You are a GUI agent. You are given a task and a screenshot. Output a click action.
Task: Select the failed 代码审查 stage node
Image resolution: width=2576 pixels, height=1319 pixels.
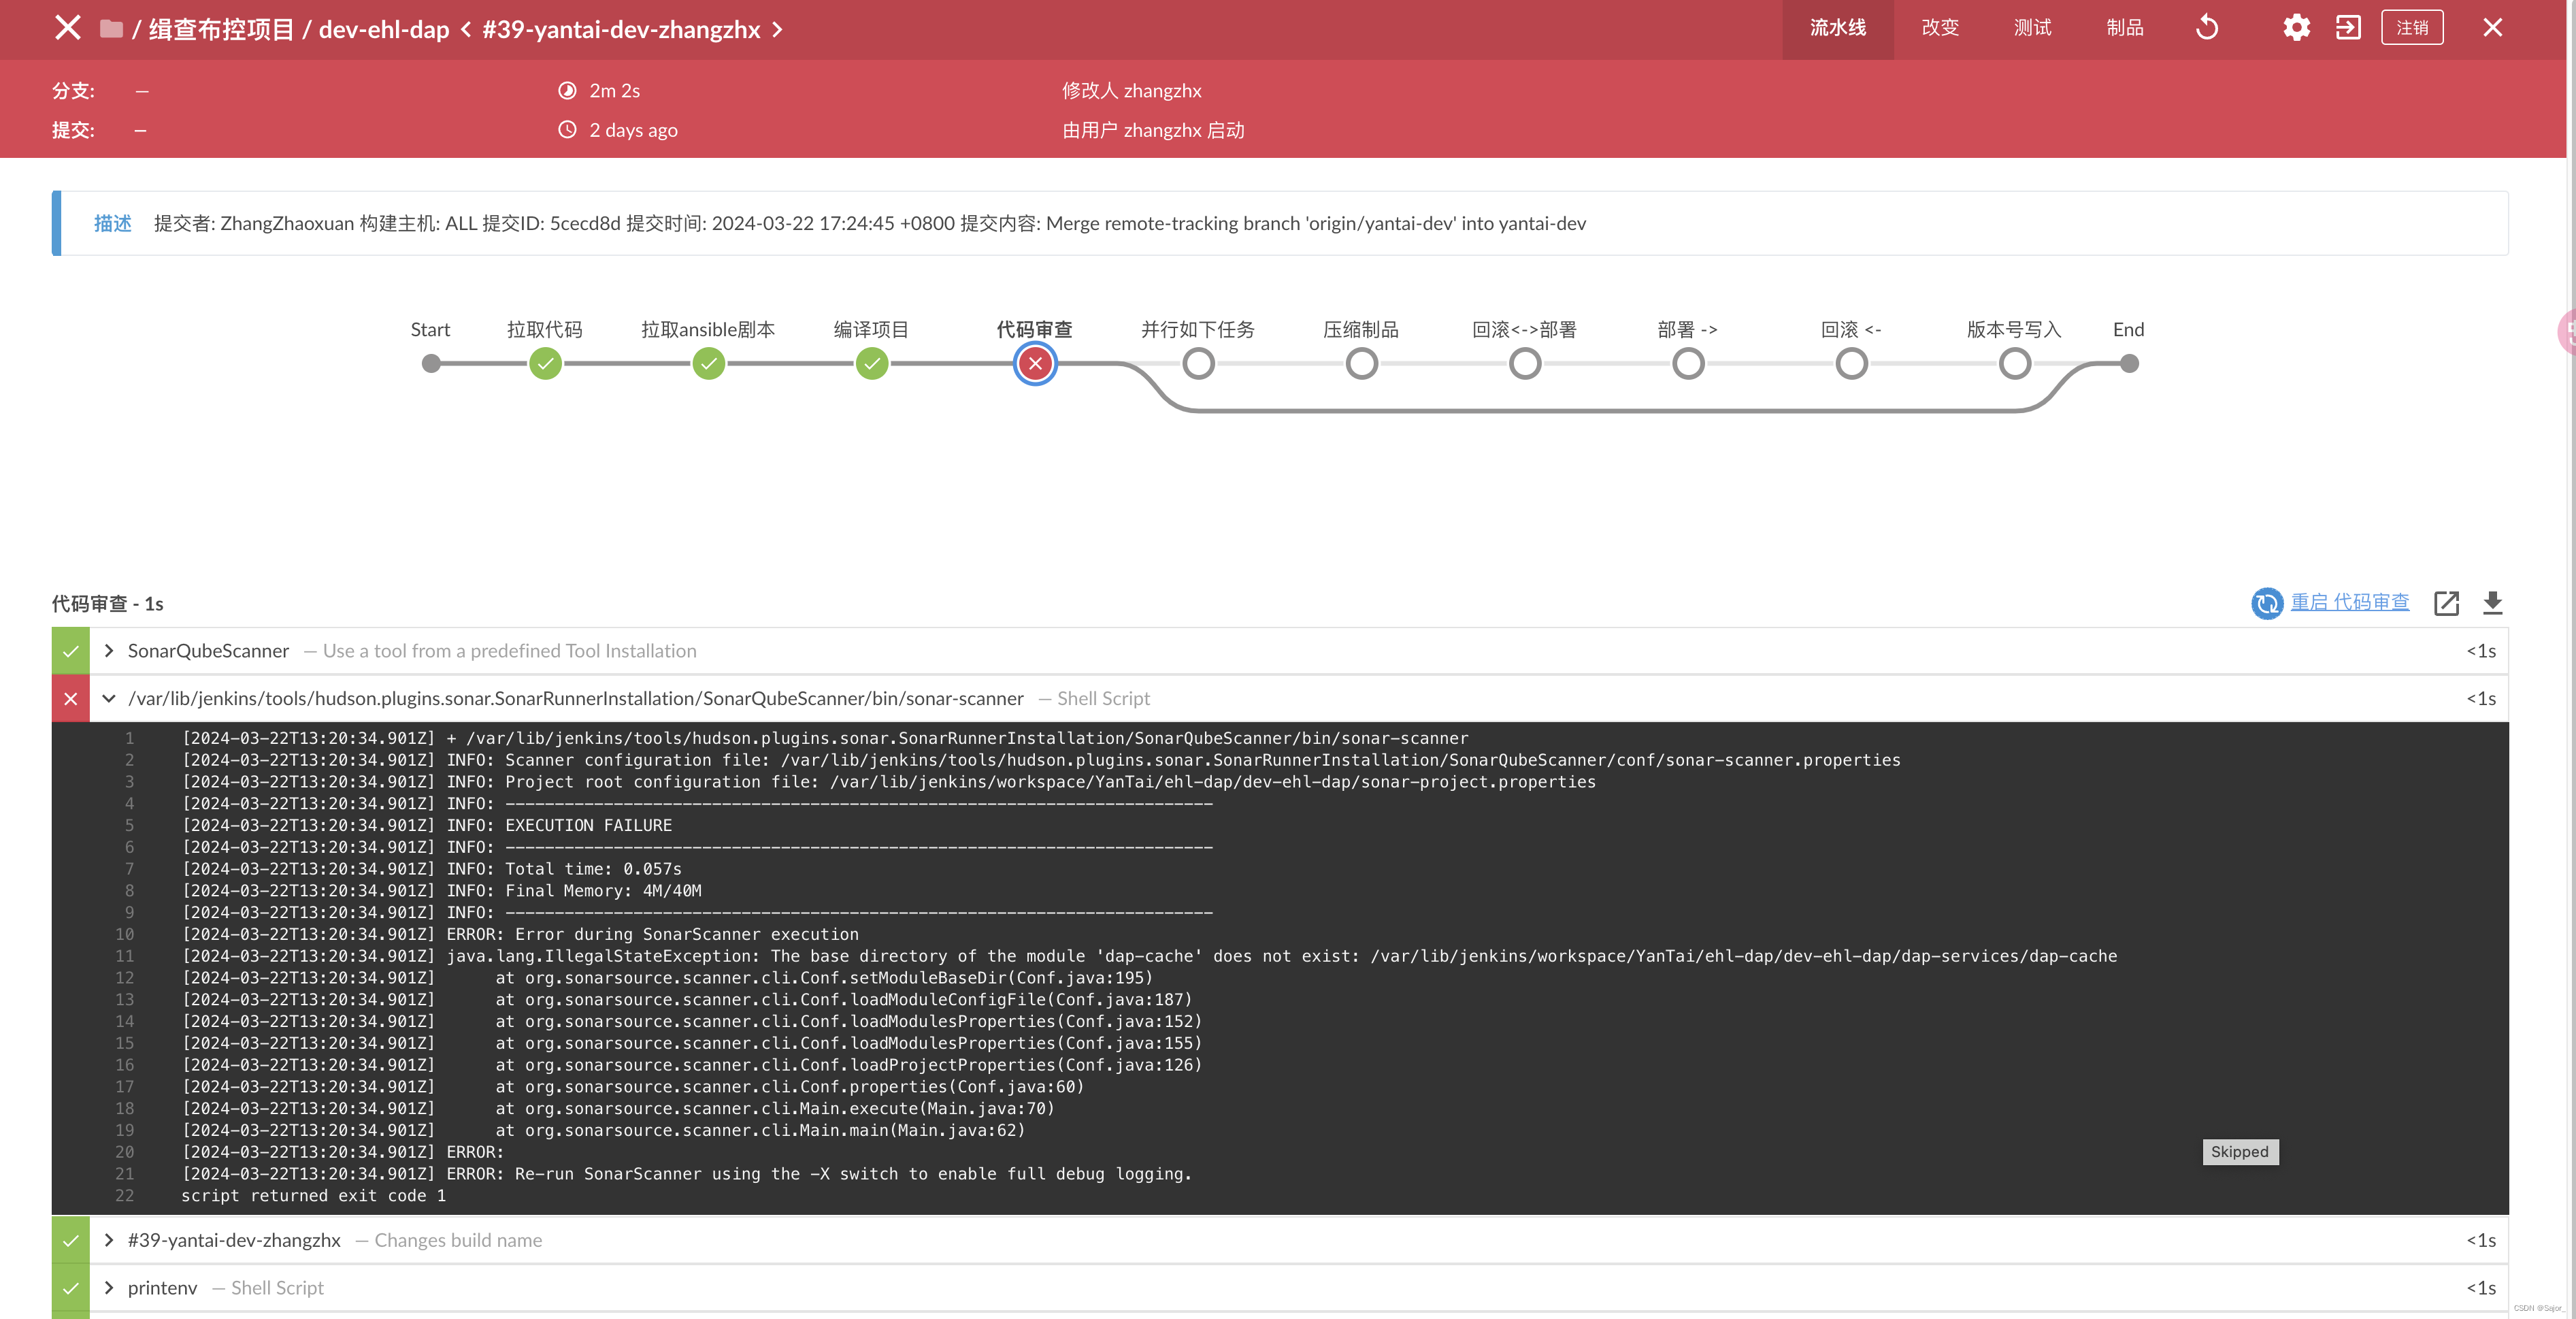(1035, 364)
